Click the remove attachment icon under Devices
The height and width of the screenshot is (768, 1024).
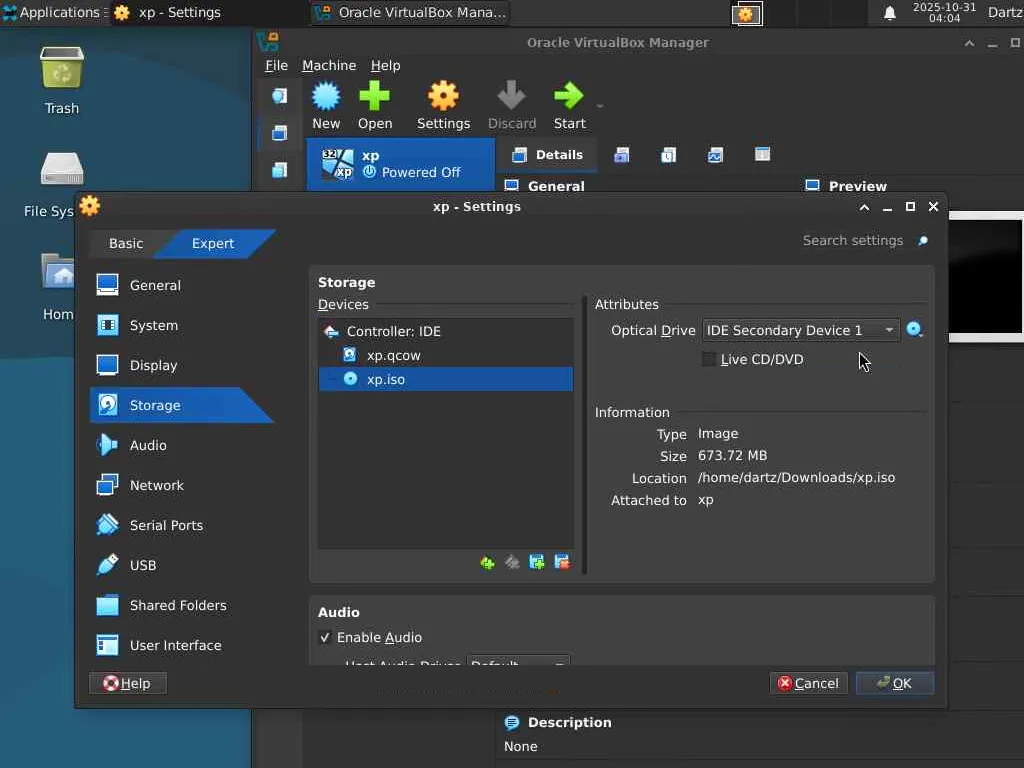pos(562,562)
